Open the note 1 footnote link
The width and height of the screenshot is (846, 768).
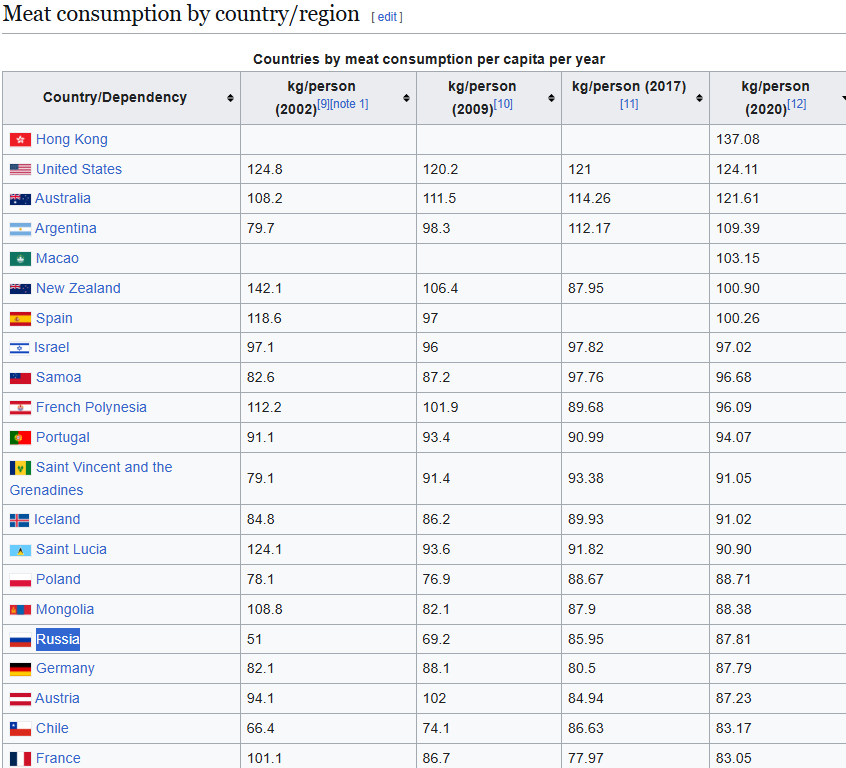[x=349, y=104]
